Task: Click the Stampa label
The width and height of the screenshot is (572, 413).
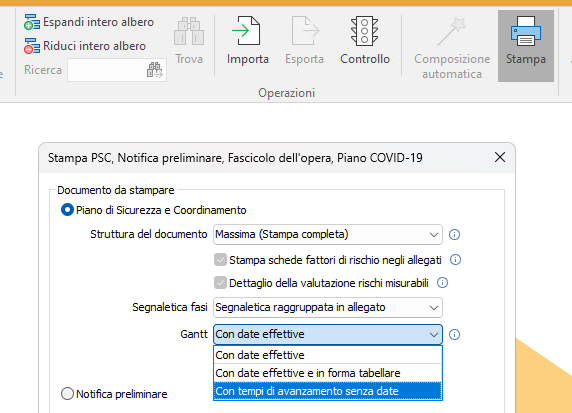Action: (526, 59)
